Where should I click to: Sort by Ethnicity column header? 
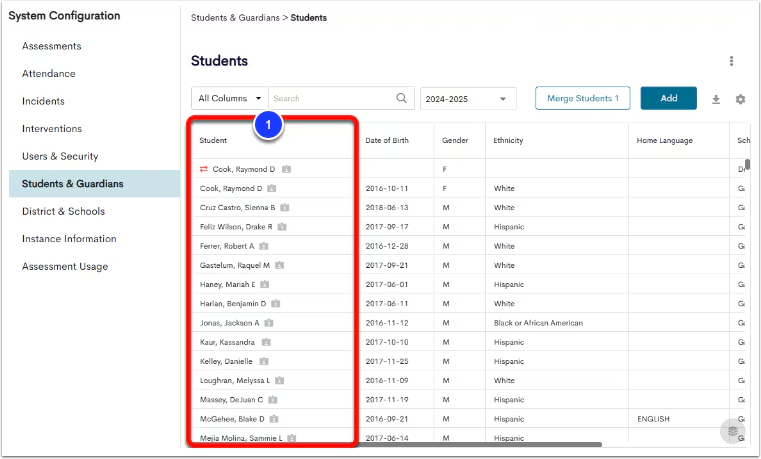coord(508,141)
